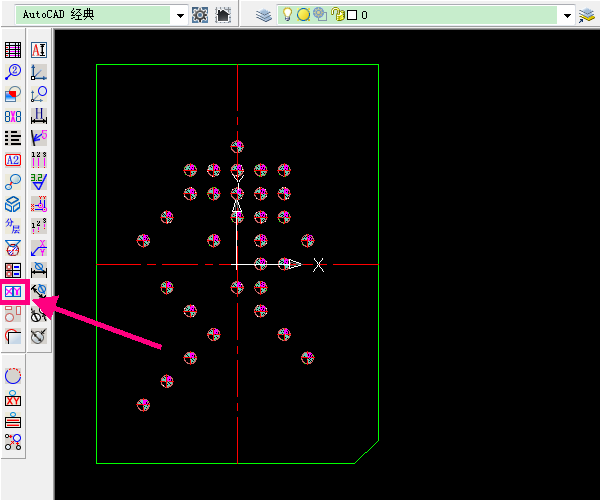This screenshot has height=500, width=600.
Task: Click the AI text height icon
Action: coord(39,50)
